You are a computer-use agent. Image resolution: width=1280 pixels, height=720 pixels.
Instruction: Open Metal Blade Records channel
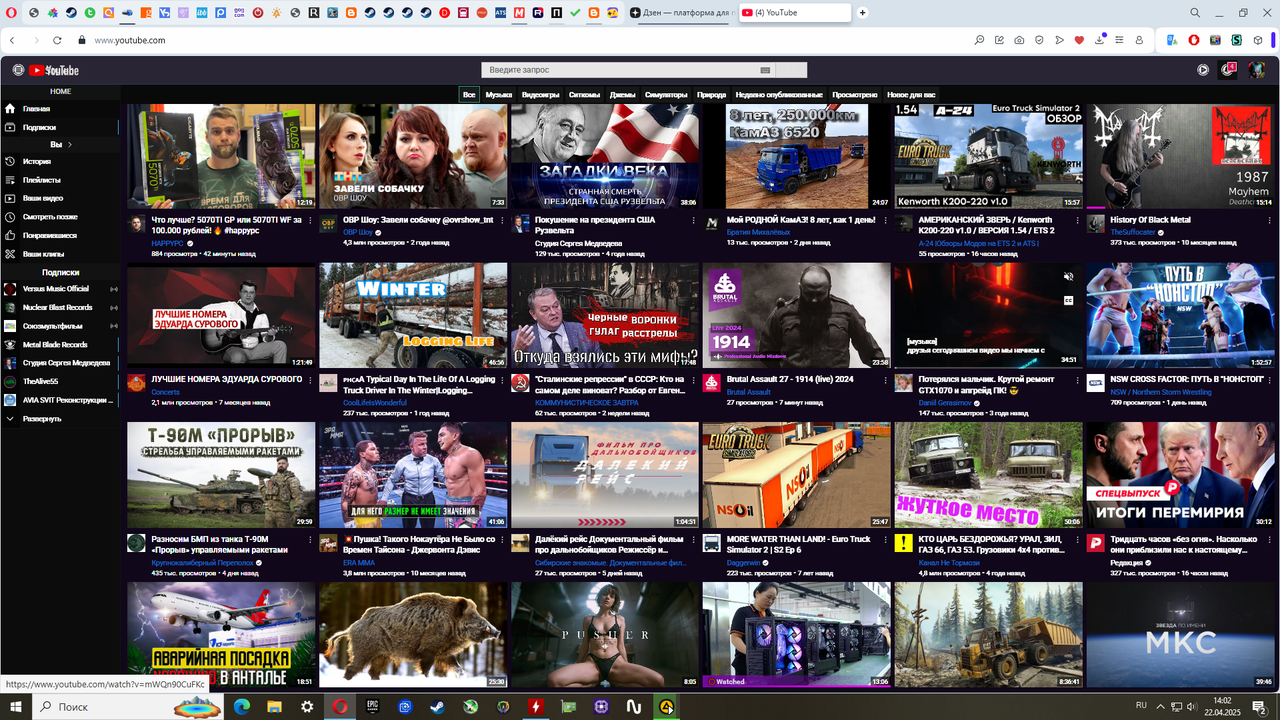pyautogui.click(x=60, y=344)
